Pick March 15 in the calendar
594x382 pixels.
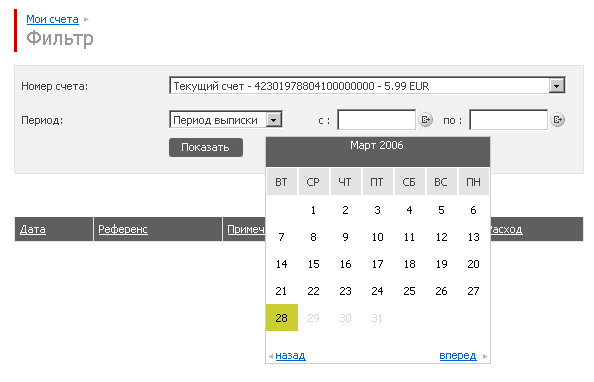pyautogui.click(x=313, y=264)
